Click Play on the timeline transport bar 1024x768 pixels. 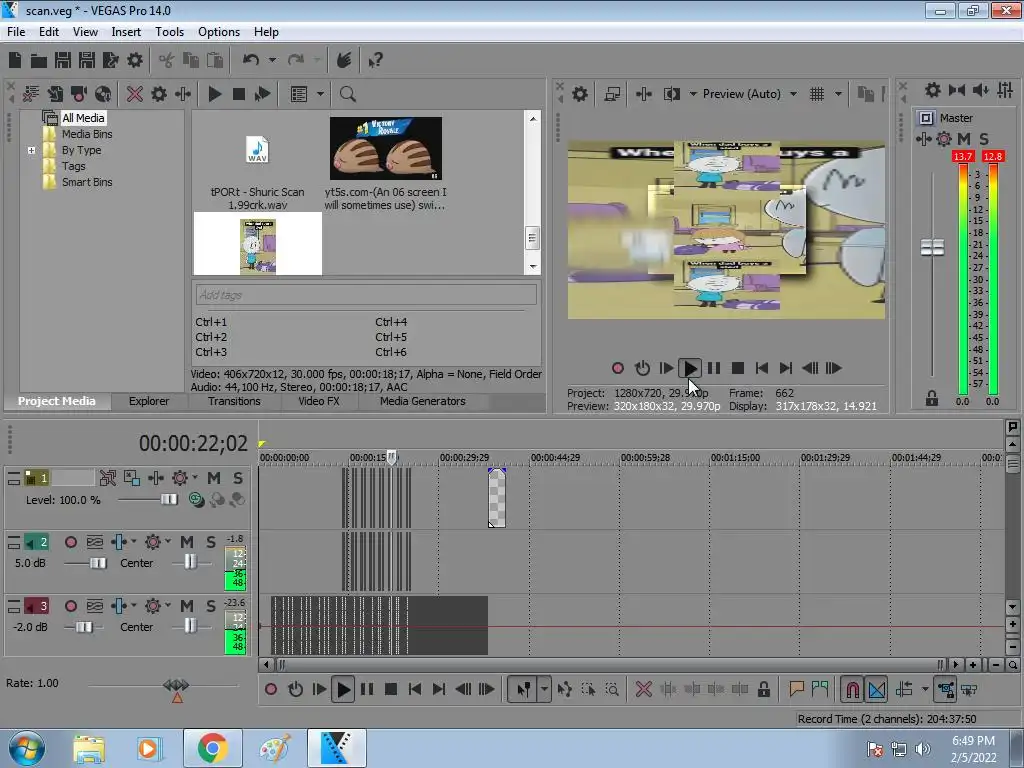[343, 689]
